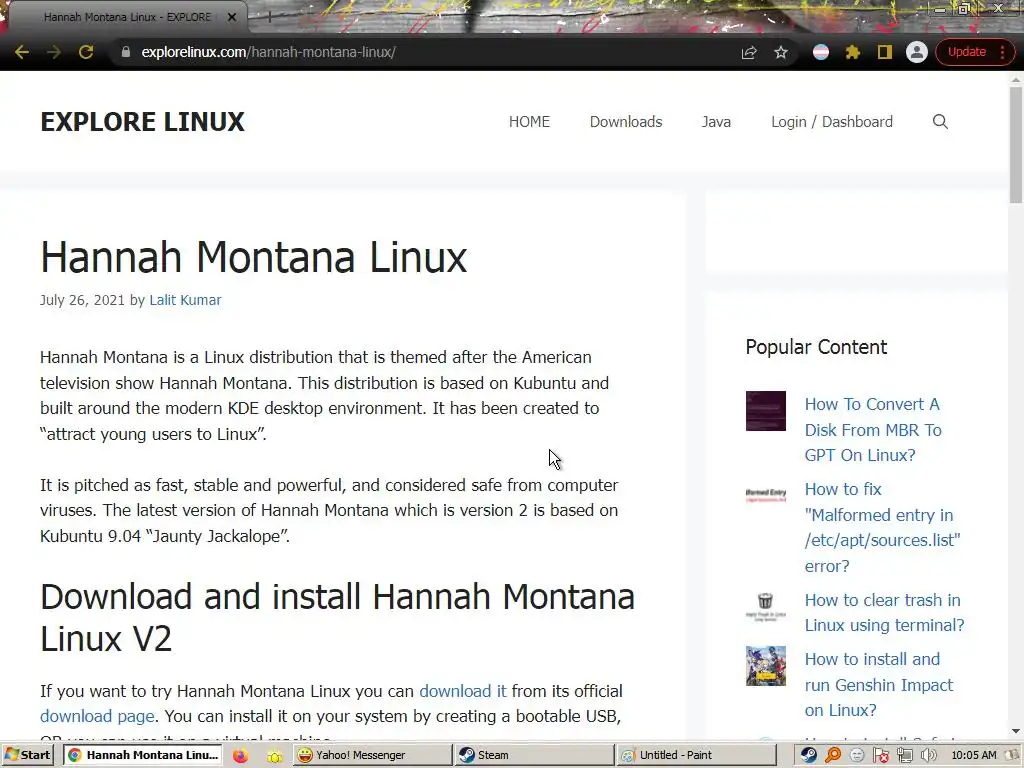Click the Malformed Entry article thumbnail
The image size is (1024, 768).
pyautogui.click(x=765, y=496)
